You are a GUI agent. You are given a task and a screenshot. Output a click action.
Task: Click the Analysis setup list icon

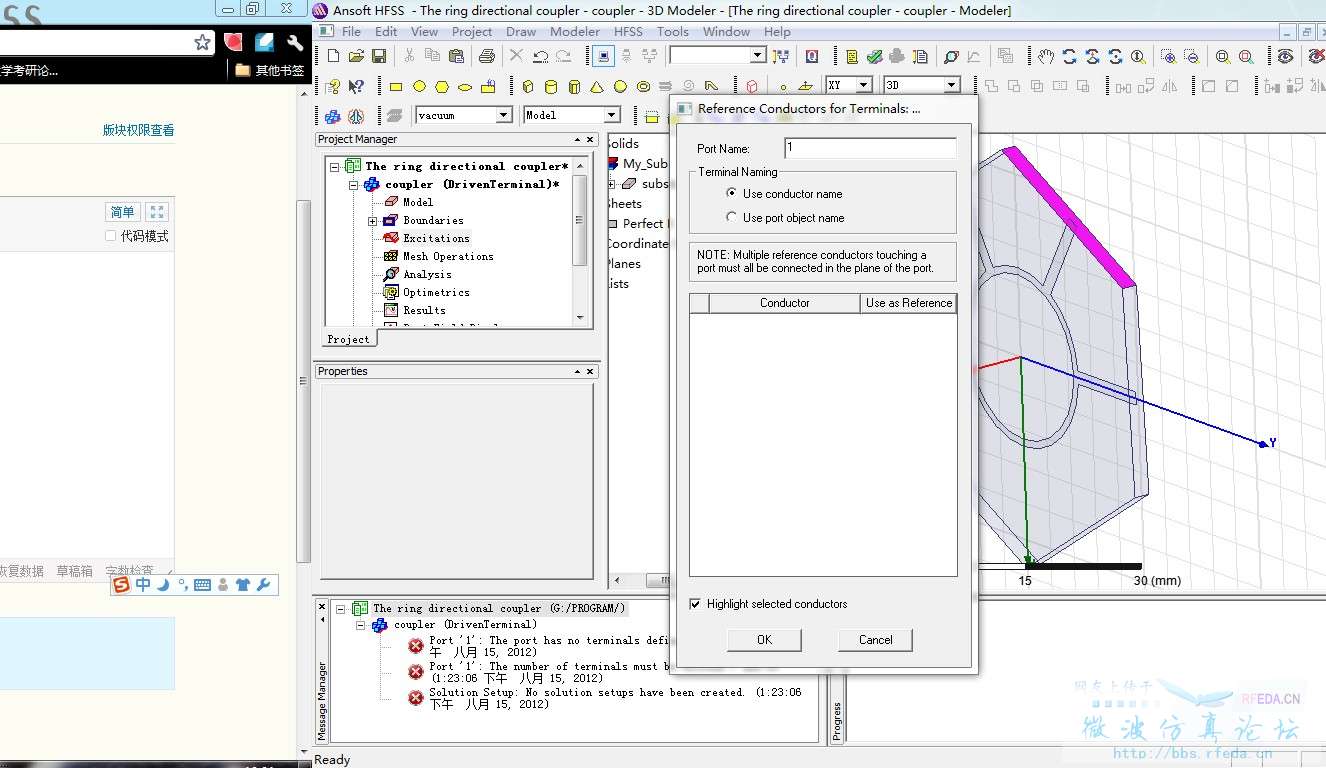[852, 56]
